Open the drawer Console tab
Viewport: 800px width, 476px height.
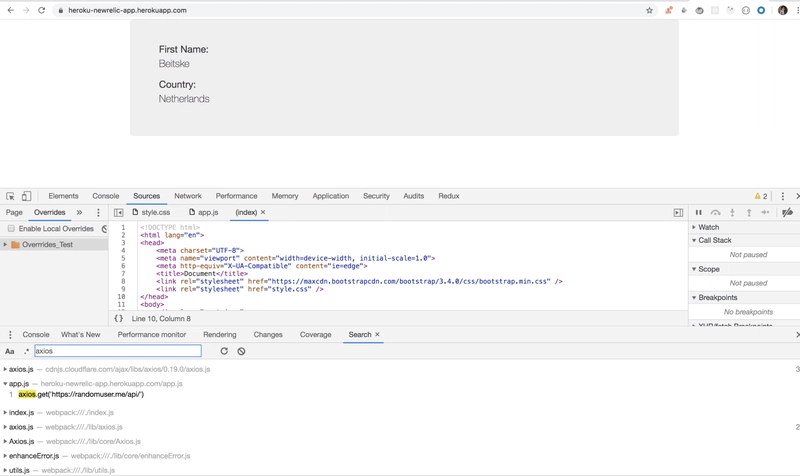[x=36, y=335]
